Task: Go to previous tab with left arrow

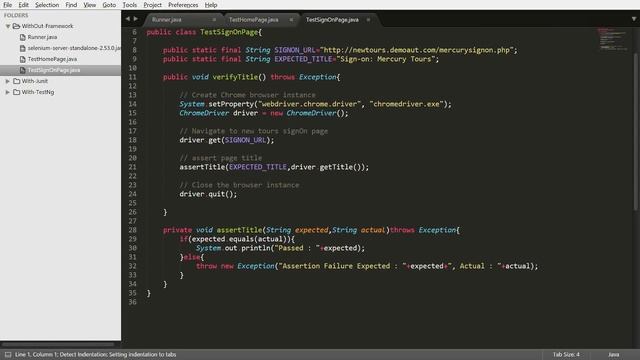Action: (x=128, y=19)
